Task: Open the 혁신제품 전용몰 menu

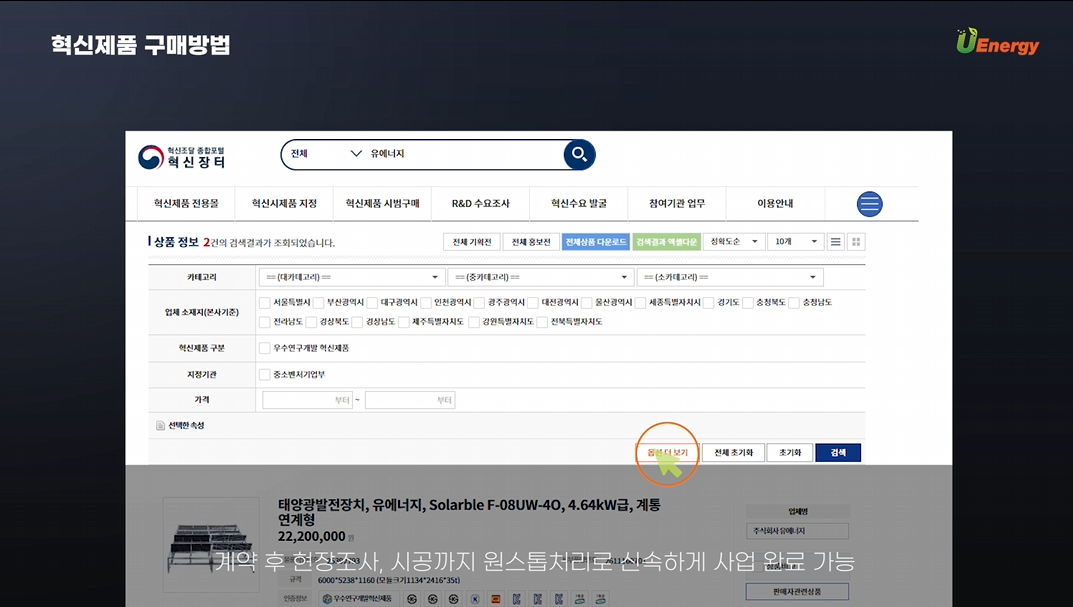Action: click(x=186, y=204)
